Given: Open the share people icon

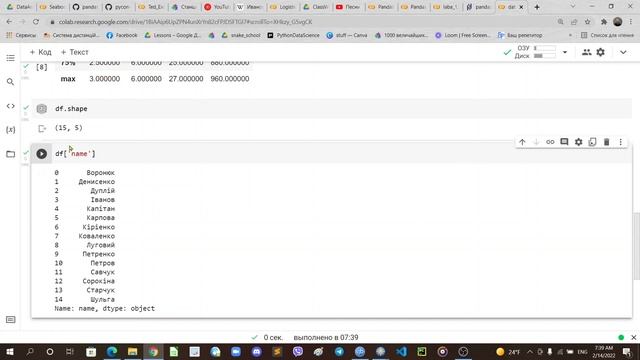Looking at the screenshot, I should [587, 52].
